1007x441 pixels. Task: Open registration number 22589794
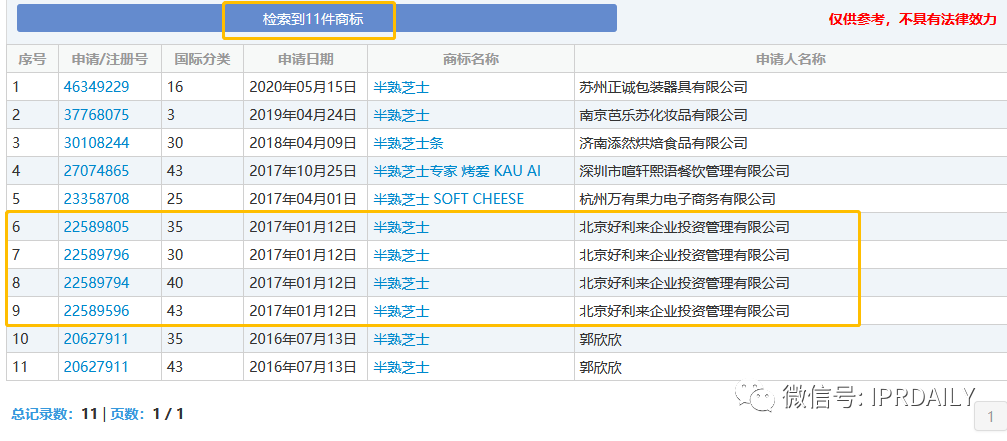point(96,282)
